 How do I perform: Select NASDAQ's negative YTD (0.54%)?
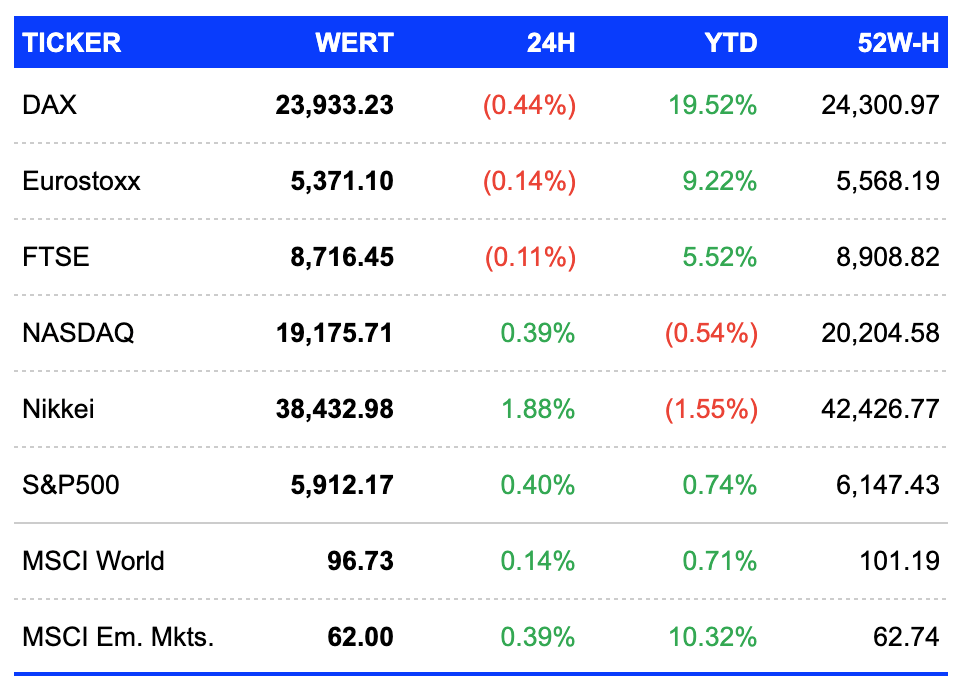click(x=711, y=333)
